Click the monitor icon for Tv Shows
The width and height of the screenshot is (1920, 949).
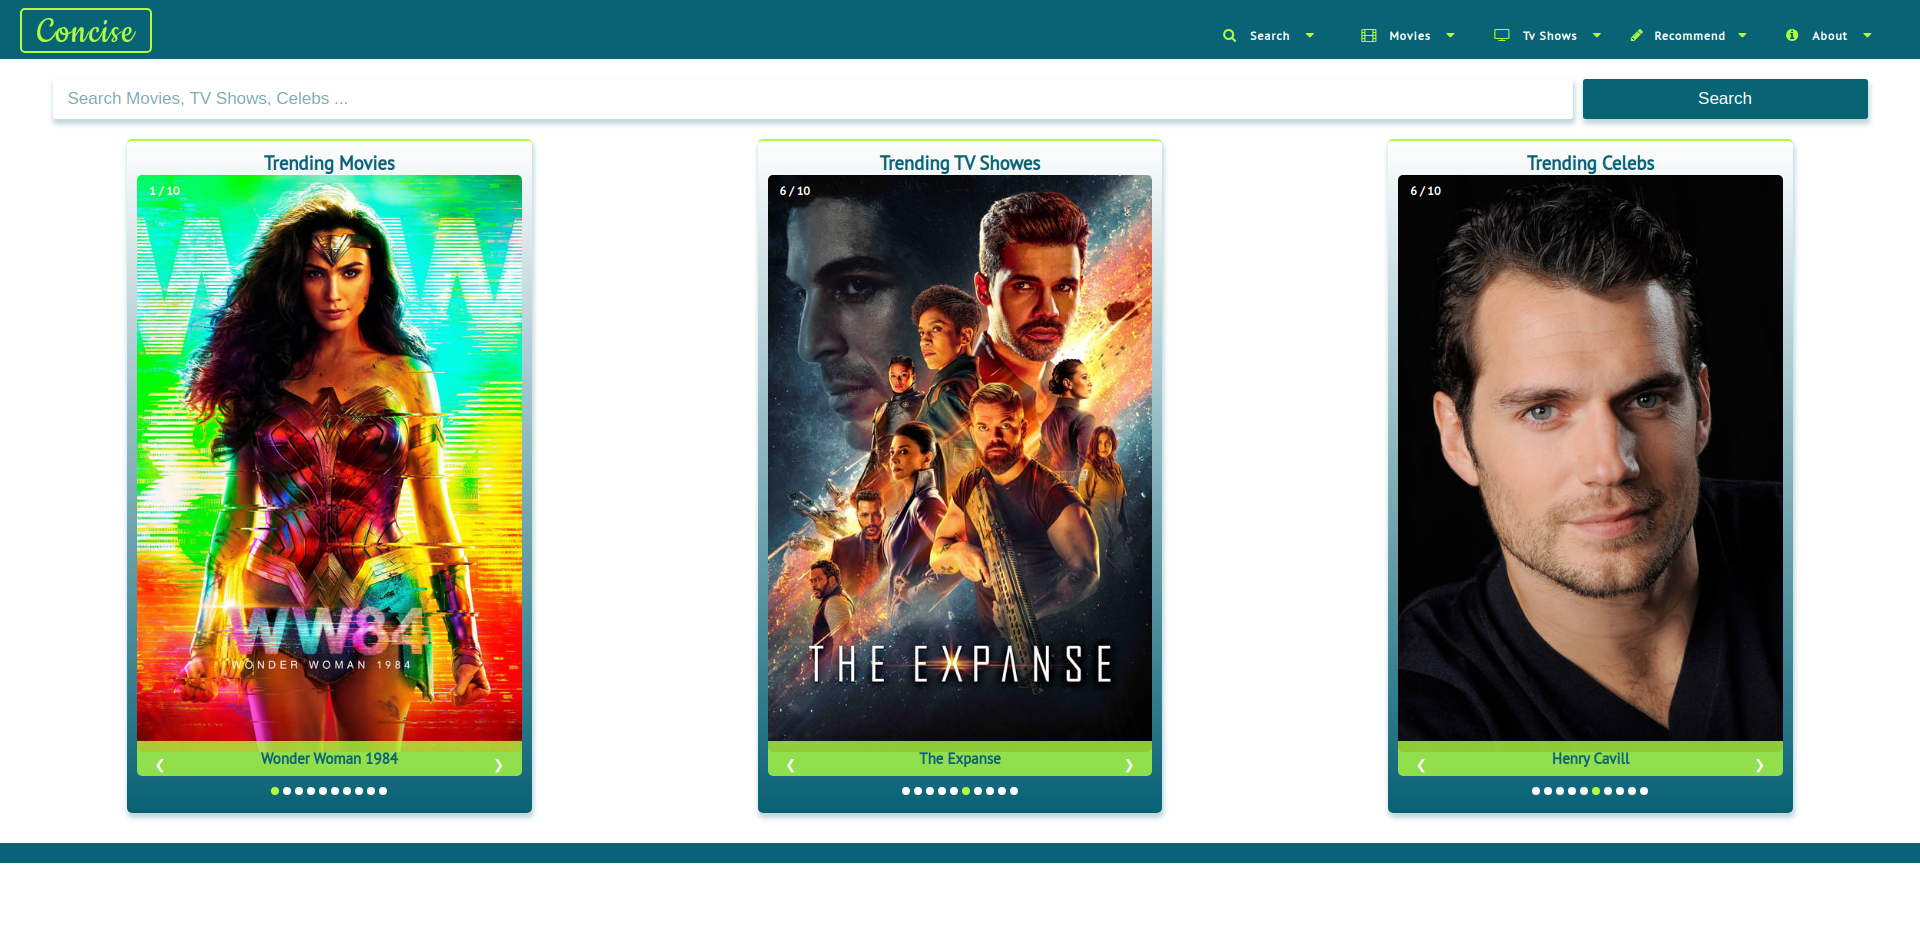[1501, 35]
